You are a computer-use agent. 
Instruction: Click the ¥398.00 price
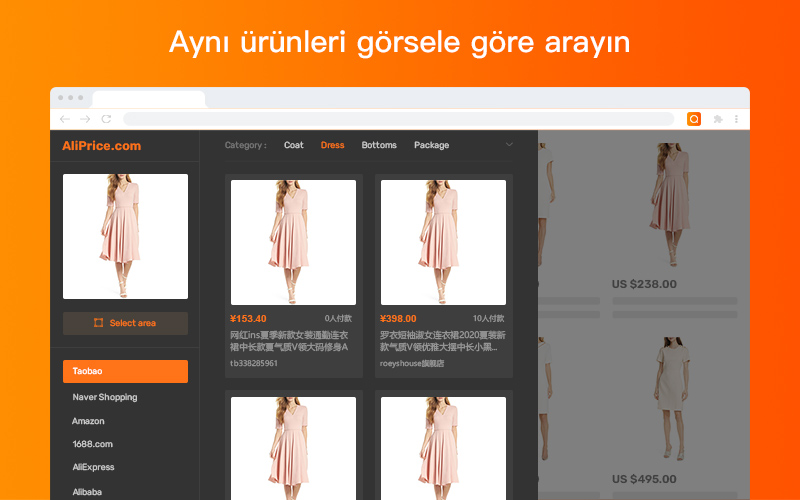tap(398, 319)
